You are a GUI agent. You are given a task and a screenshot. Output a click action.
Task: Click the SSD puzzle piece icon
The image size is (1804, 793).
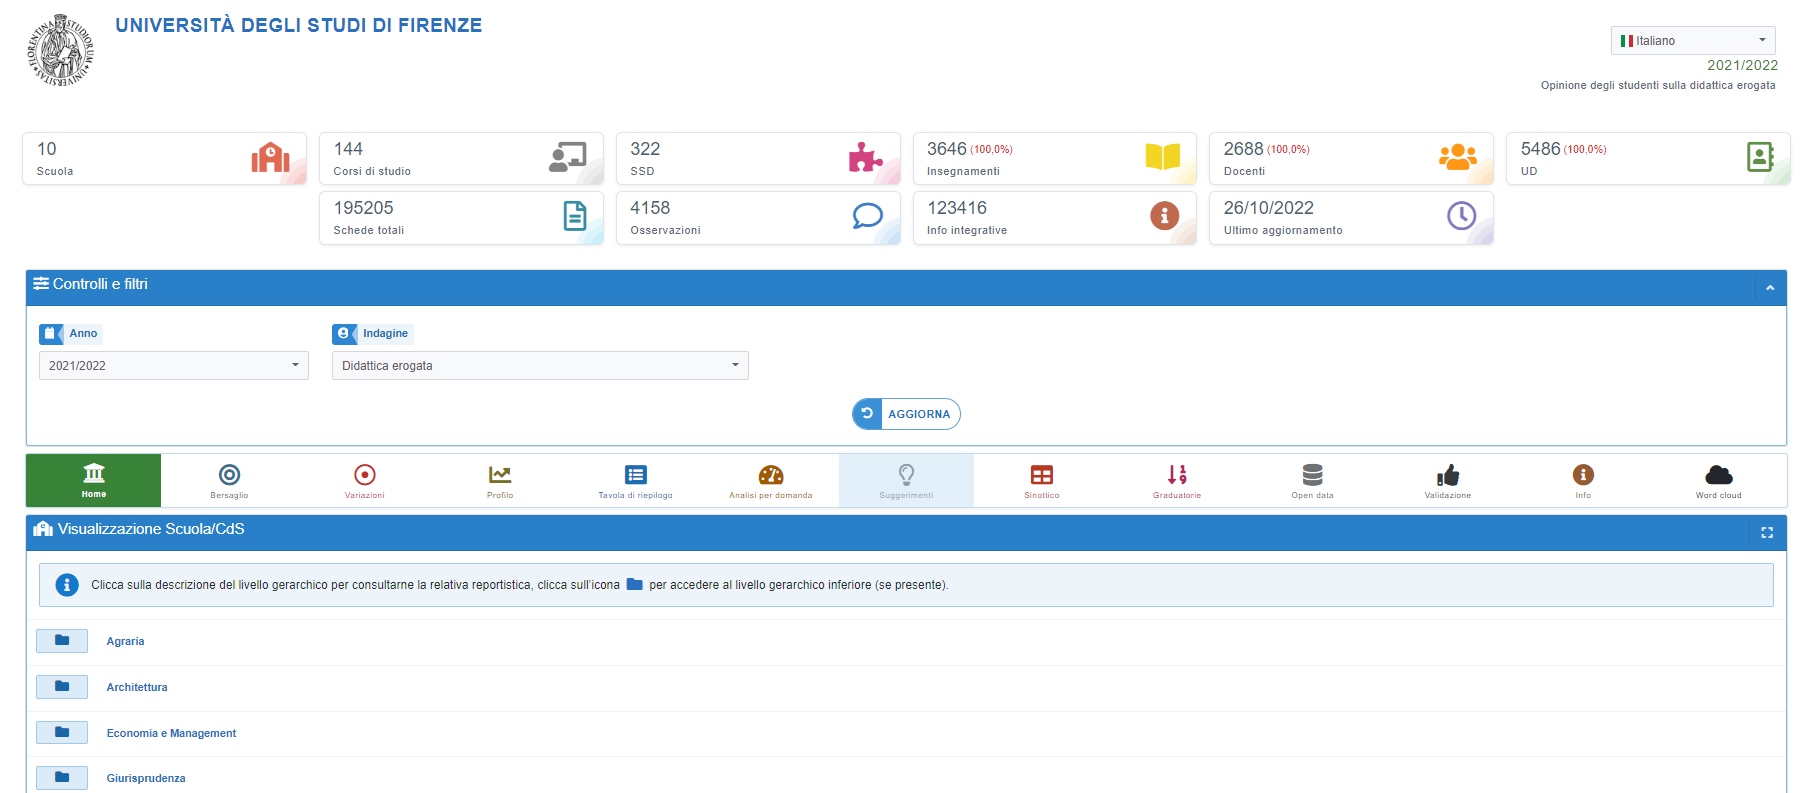click(x=865, y=157)
